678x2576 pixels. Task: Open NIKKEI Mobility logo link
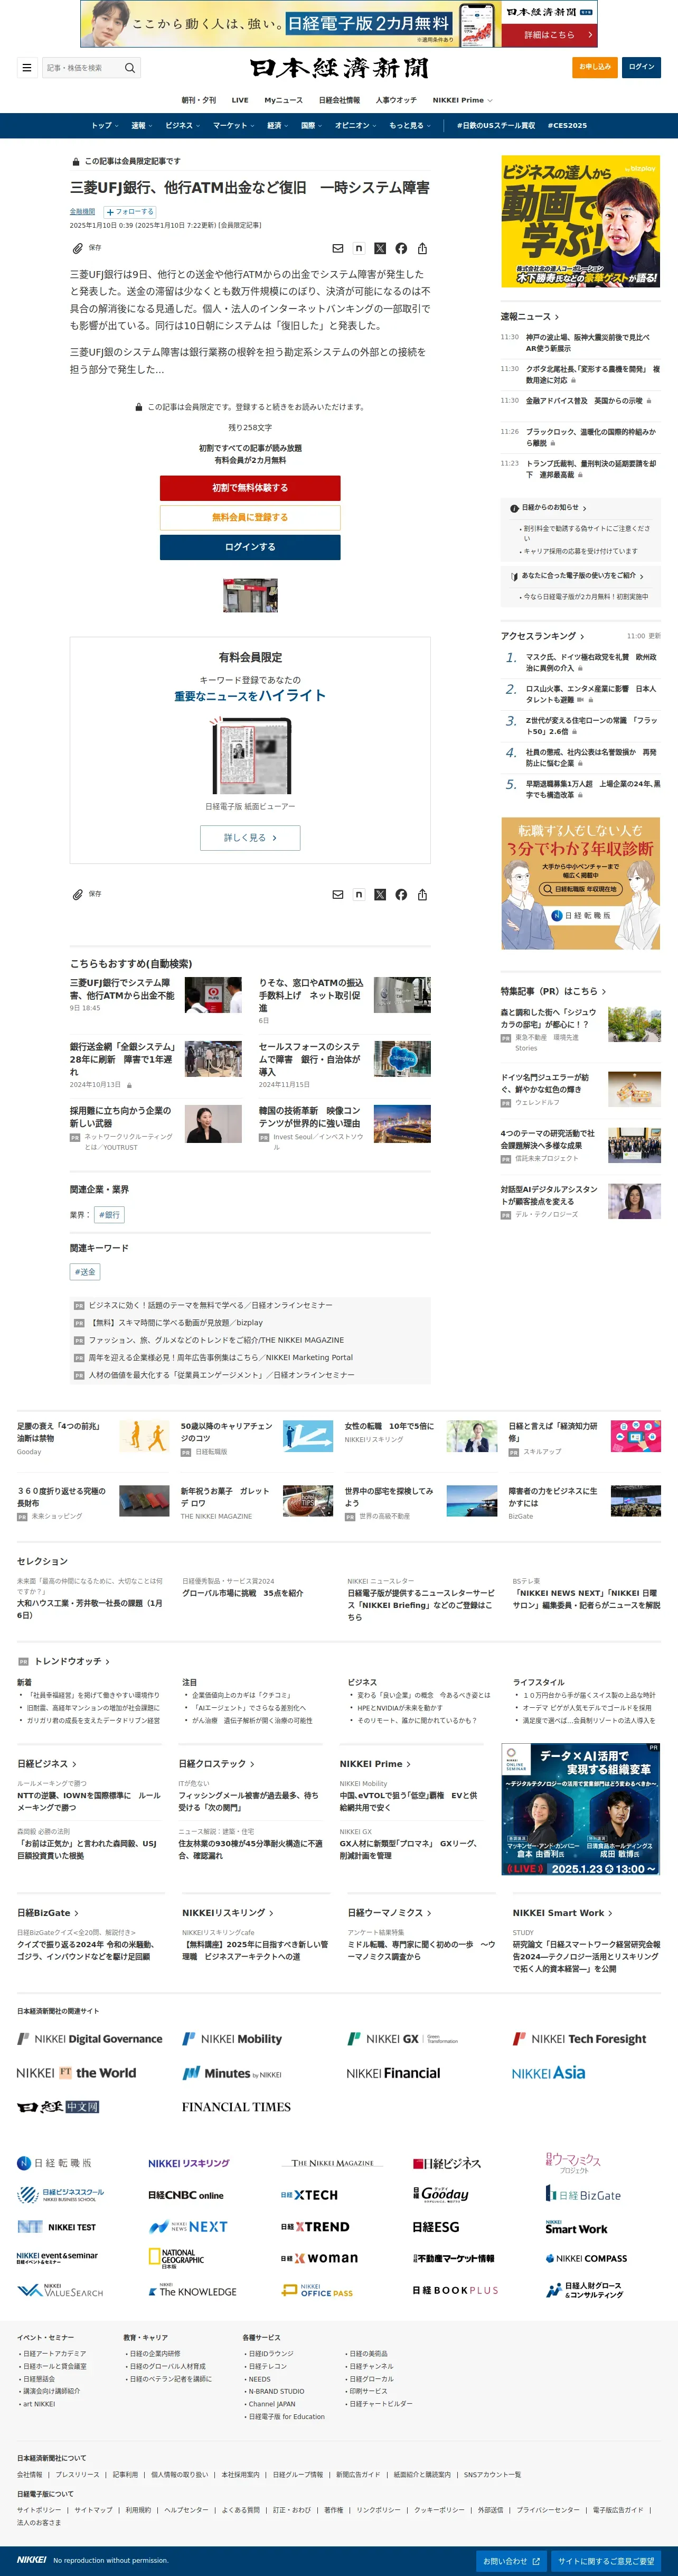232,2038
